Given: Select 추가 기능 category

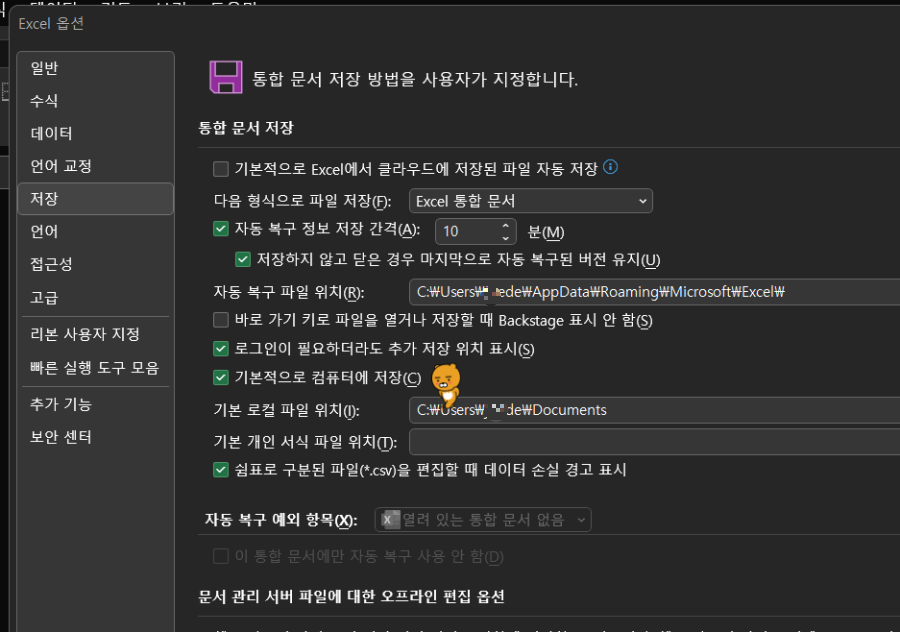Looking at the screenshot, I should coord(96,404).
